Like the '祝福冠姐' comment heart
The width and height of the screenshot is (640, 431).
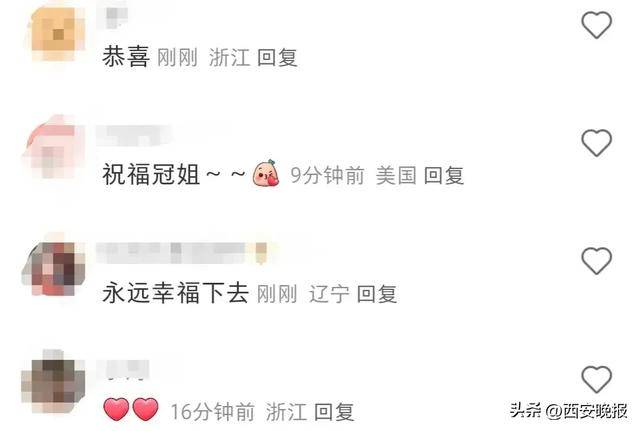pyautogui.click(x=596, y=143)
